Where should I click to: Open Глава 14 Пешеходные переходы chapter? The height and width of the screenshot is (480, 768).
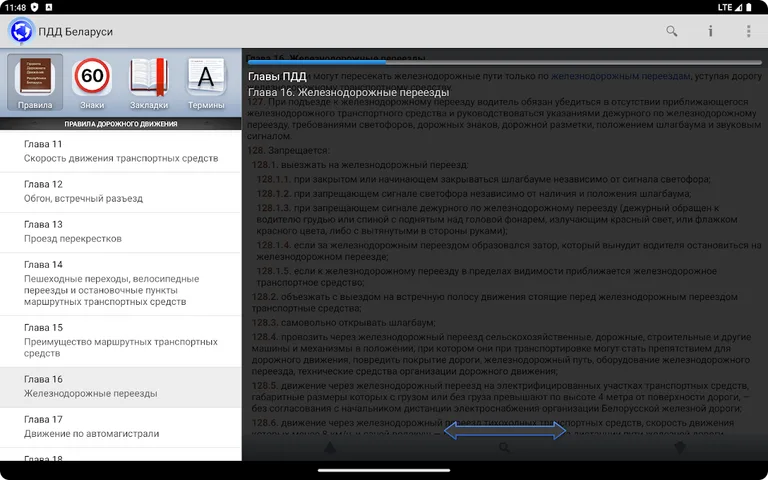[x=120, y=284]
